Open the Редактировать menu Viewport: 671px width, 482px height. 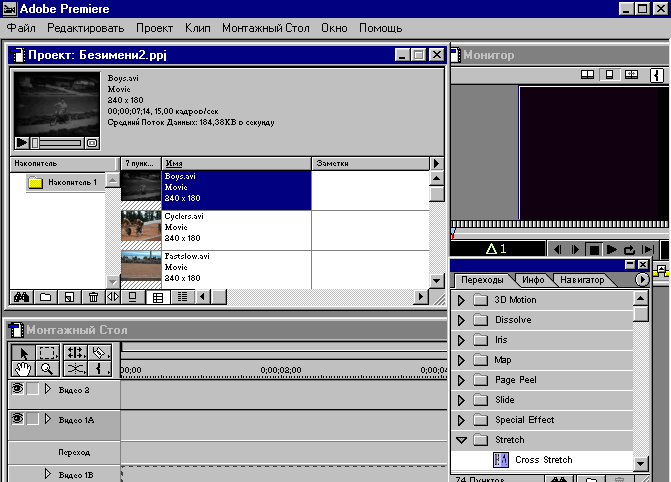click(86, 28)
